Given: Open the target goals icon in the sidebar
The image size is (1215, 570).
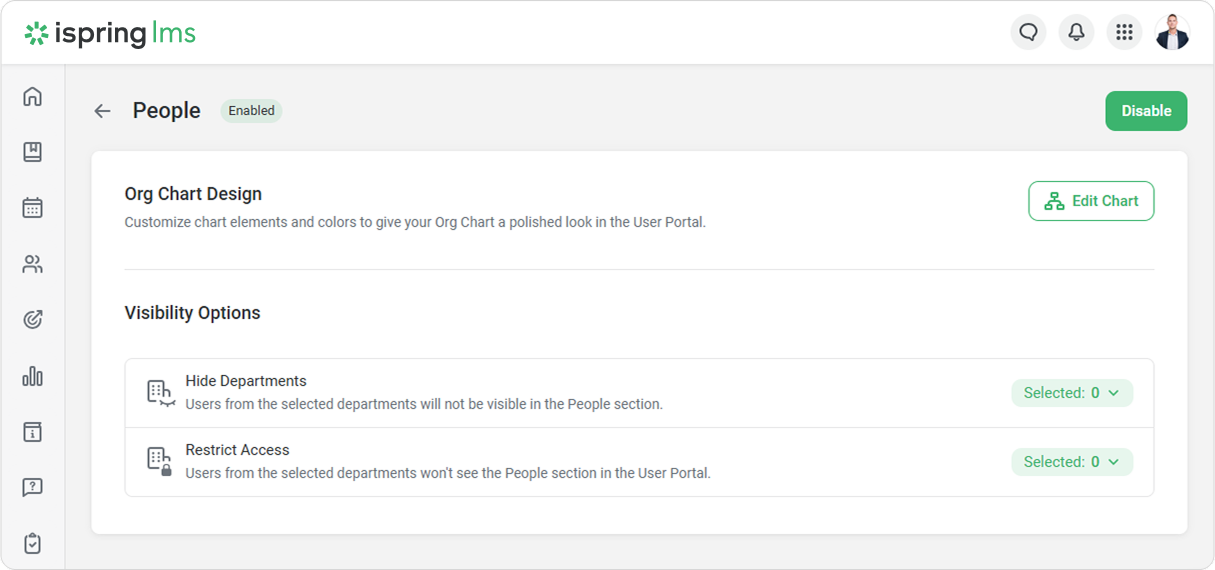Looking at the screenshot, I should [x=33, y=320].
